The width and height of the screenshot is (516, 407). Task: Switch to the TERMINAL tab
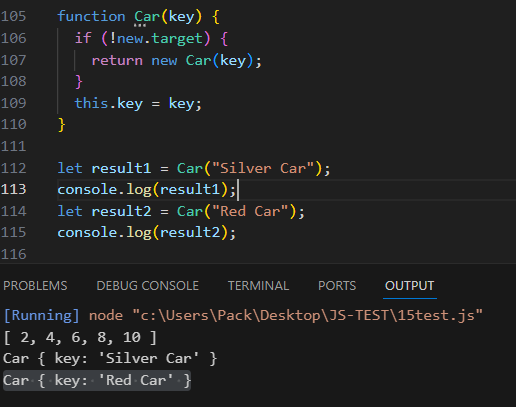pos(258,286)
